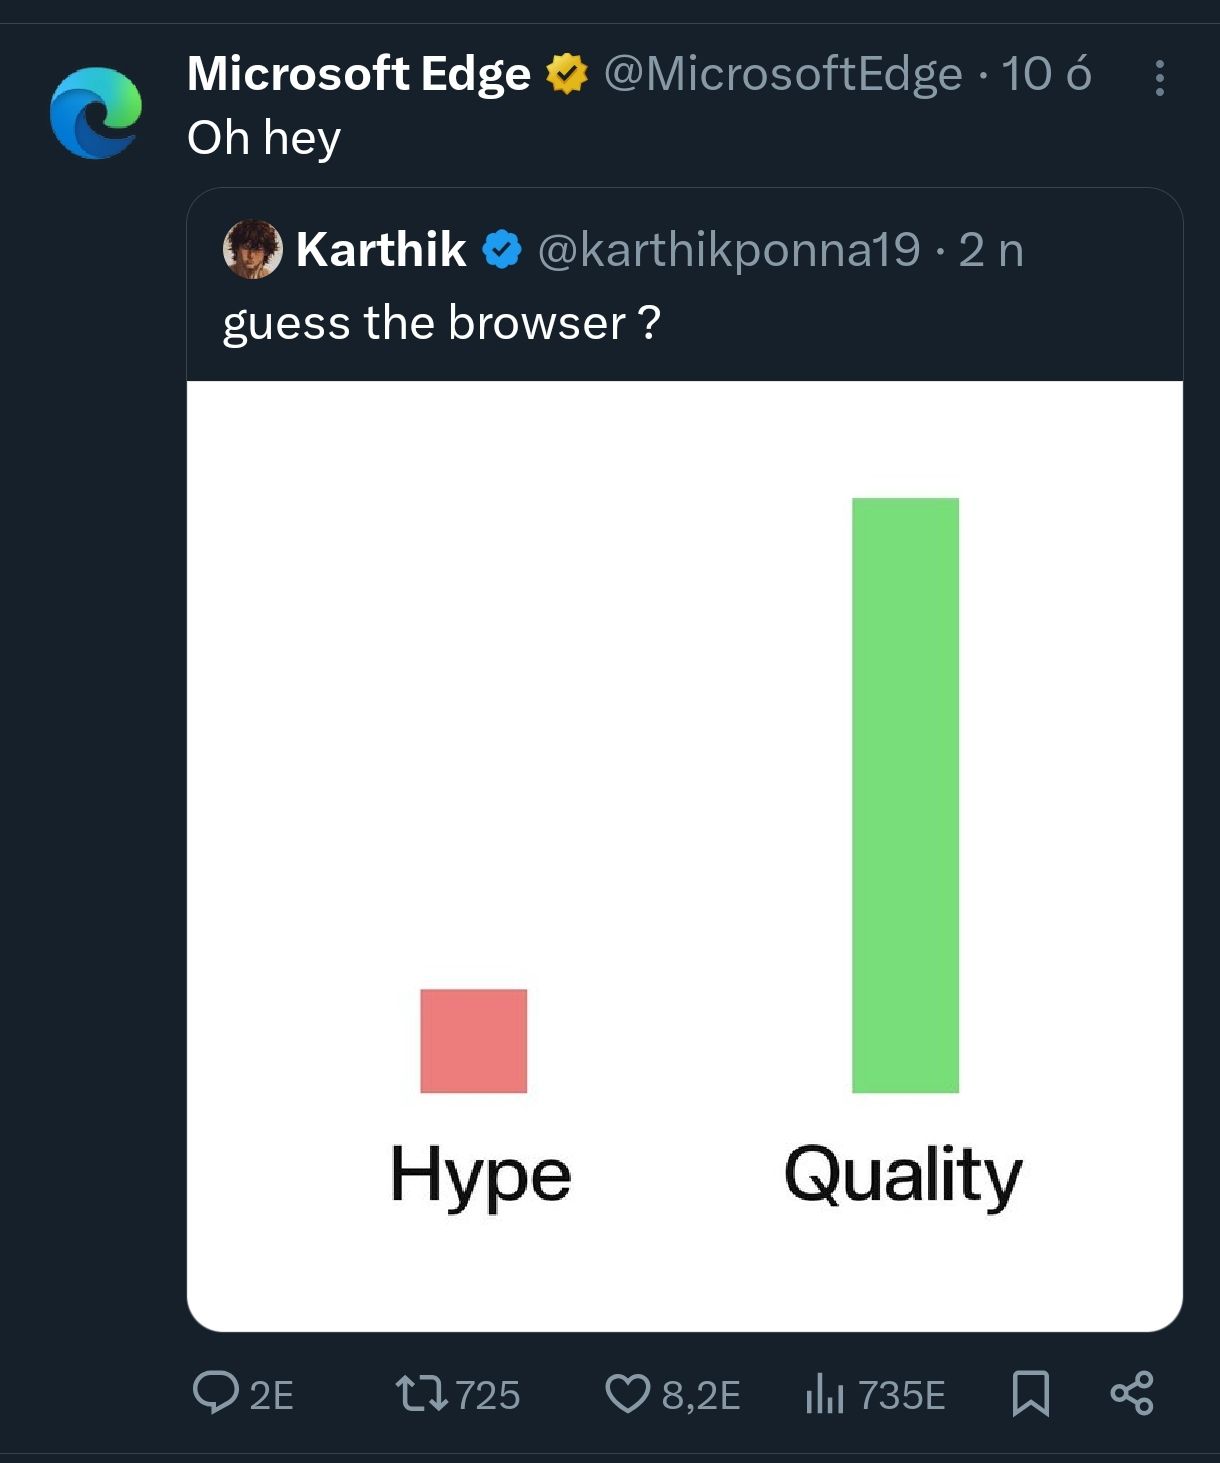
Task: Open Karthik's profile avatar
Action: click(255, 252)
